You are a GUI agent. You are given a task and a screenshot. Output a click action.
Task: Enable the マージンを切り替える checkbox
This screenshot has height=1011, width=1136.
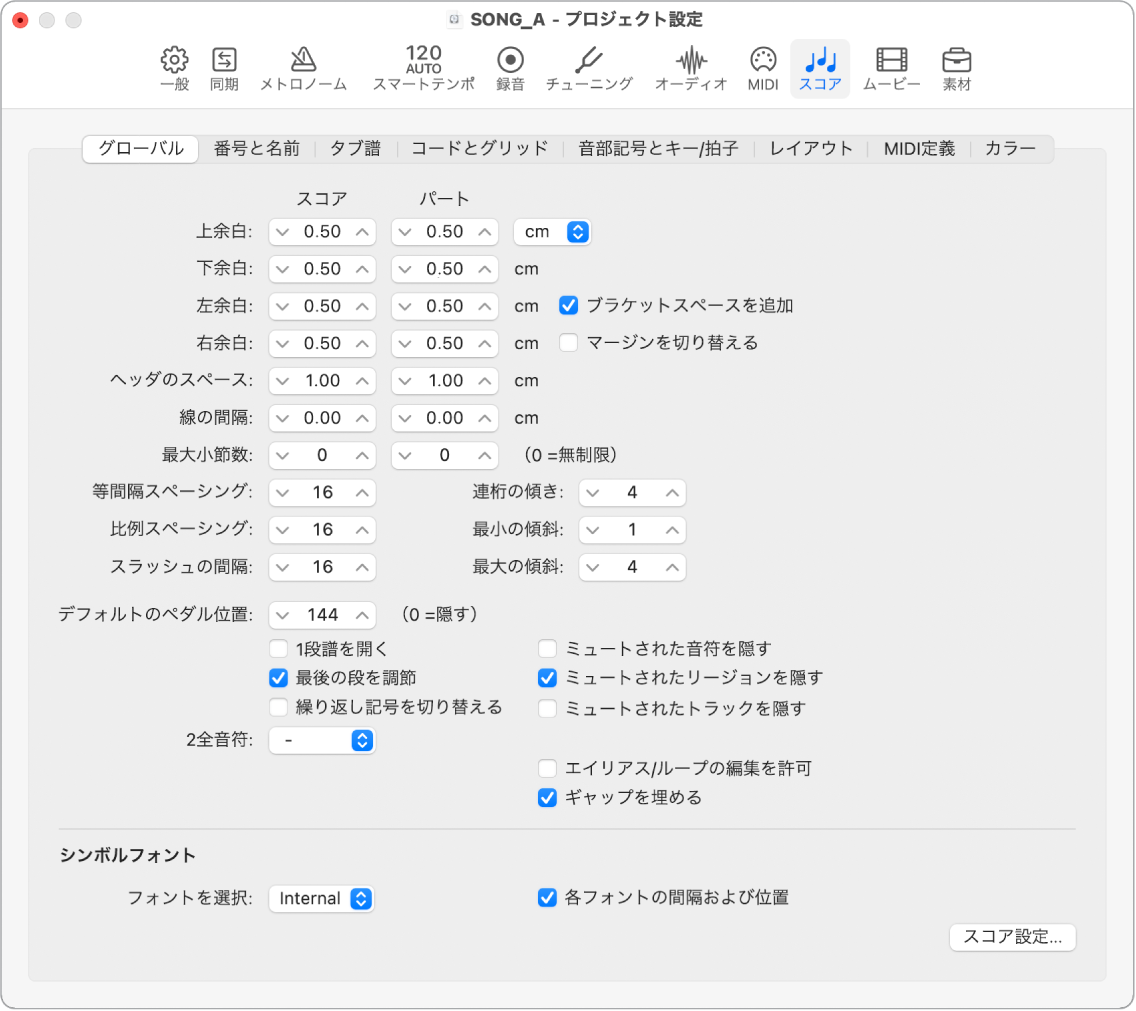pyautogui.click(x=569, y=343)
